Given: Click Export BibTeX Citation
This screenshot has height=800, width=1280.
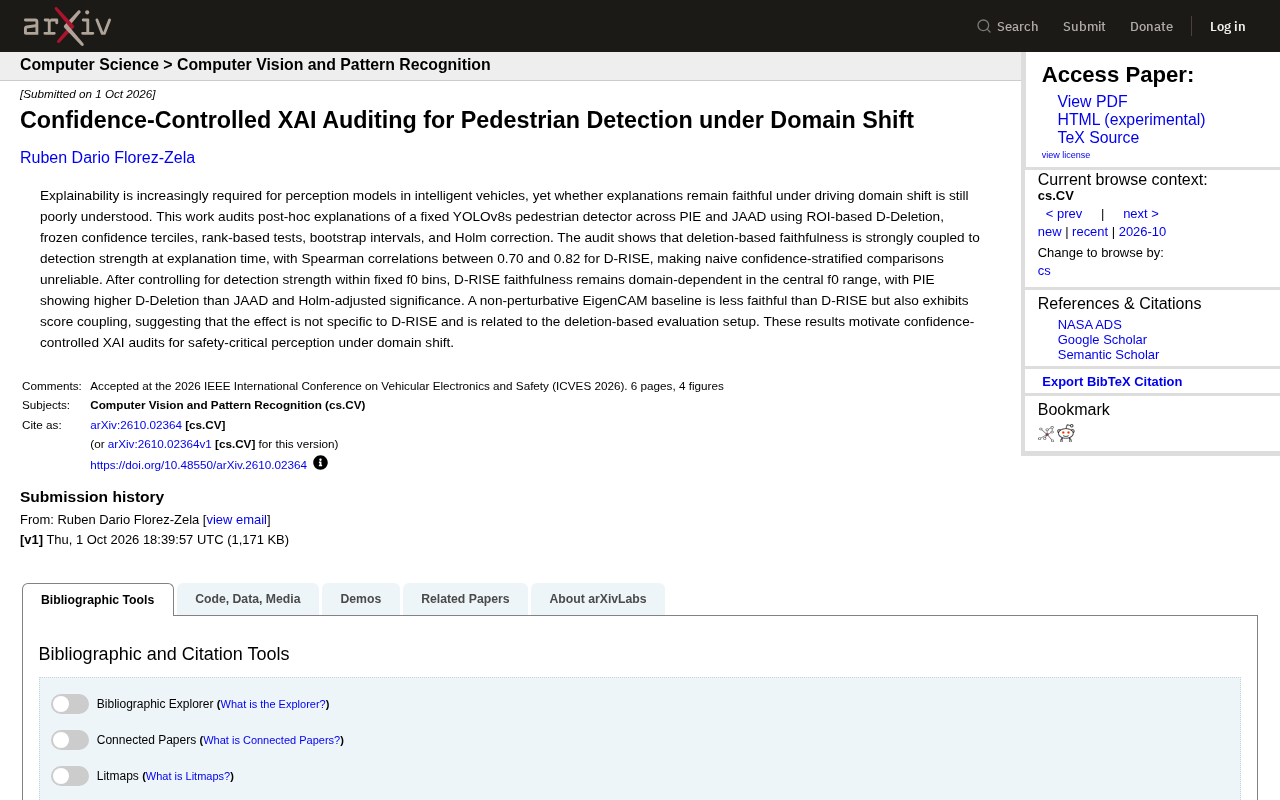Looking at the screenshot, I should pos(1112,382).
